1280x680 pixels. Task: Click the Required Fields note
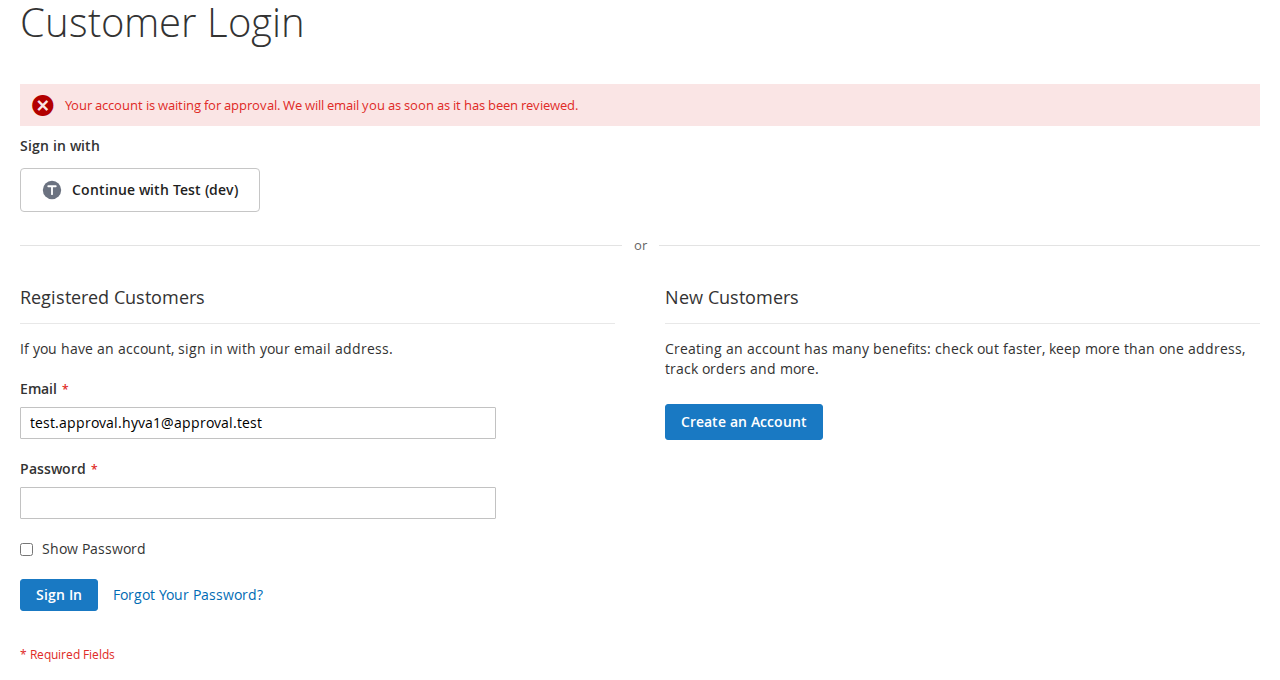click(67, 655)
